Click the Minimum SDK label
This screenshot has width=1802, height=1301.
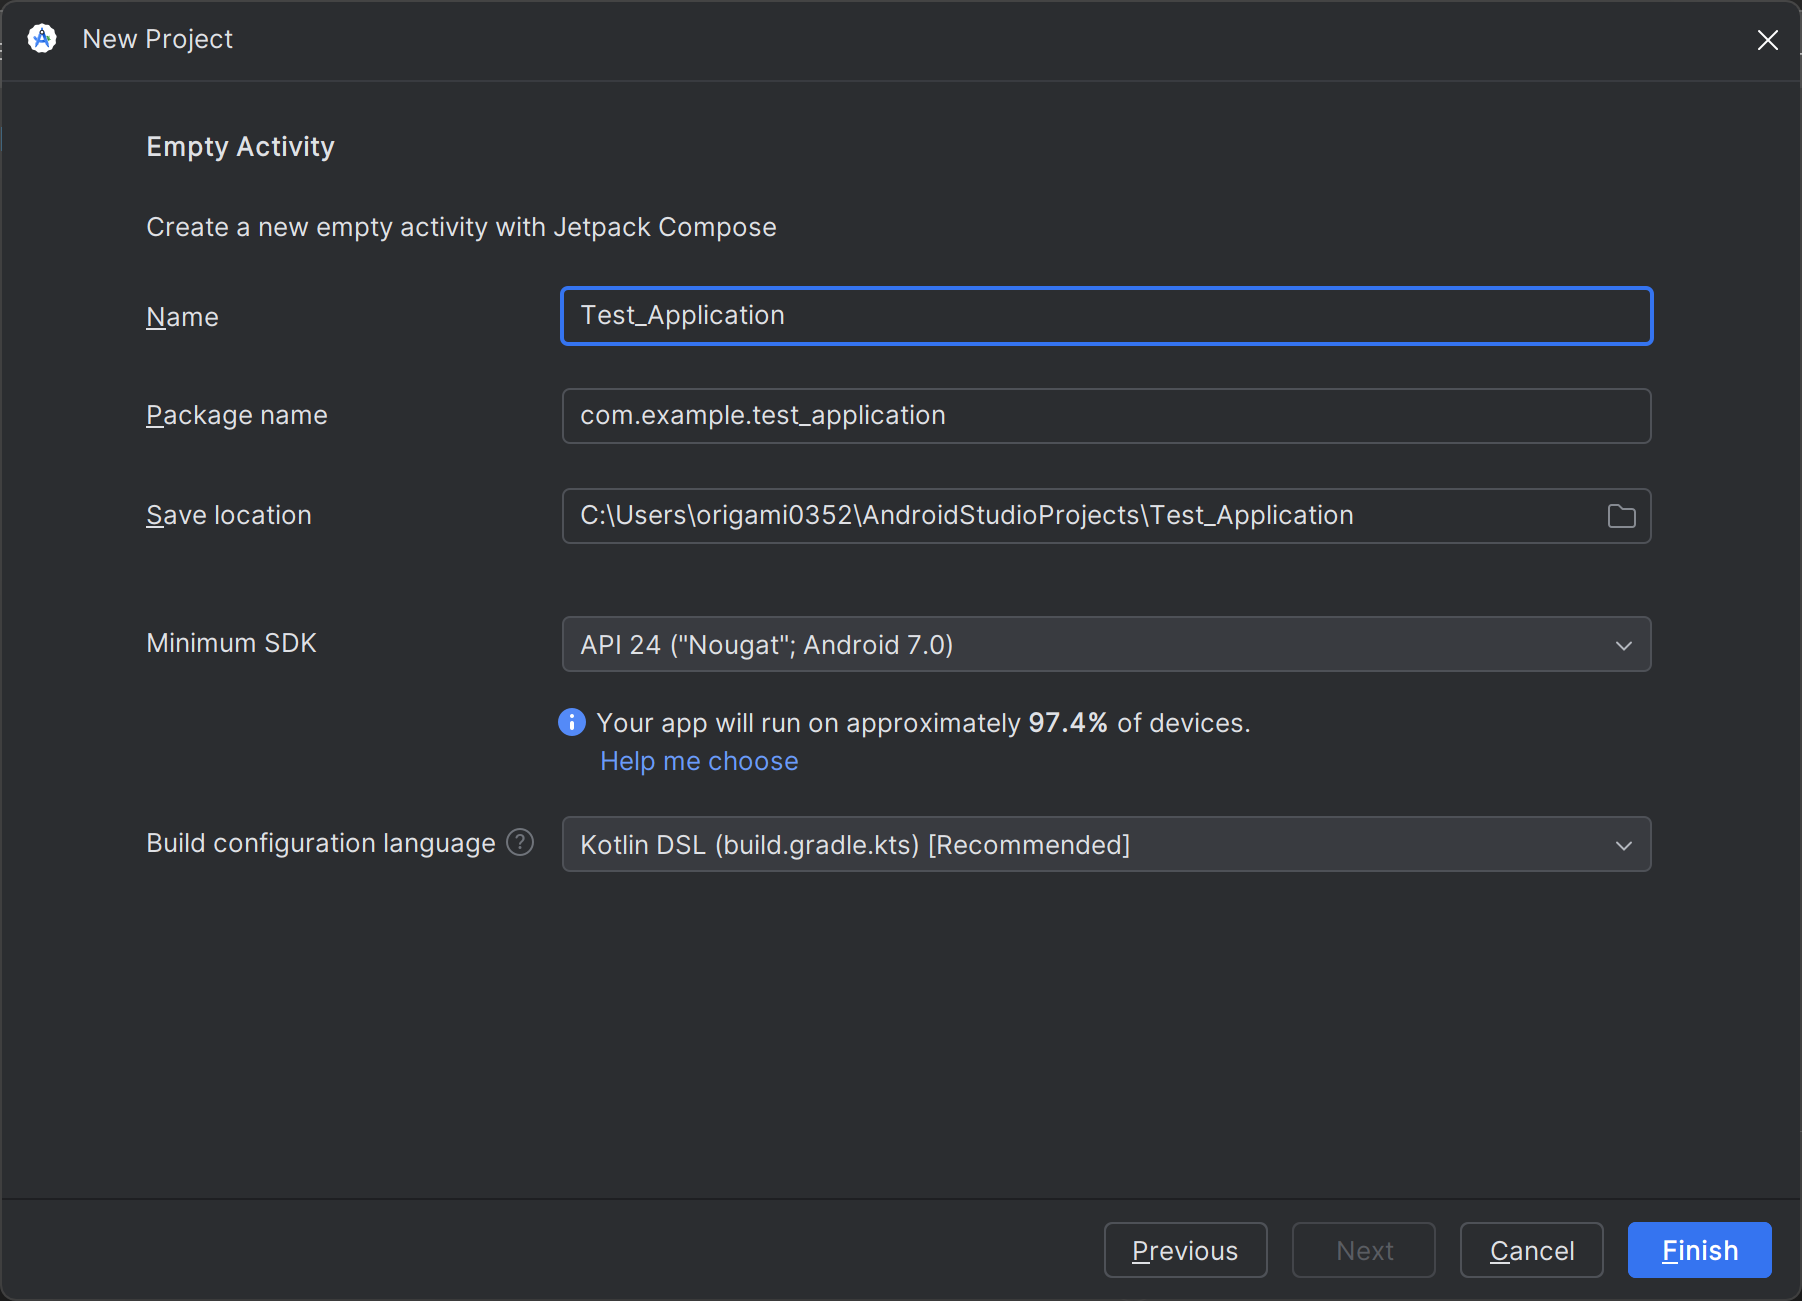click(231, 643)
